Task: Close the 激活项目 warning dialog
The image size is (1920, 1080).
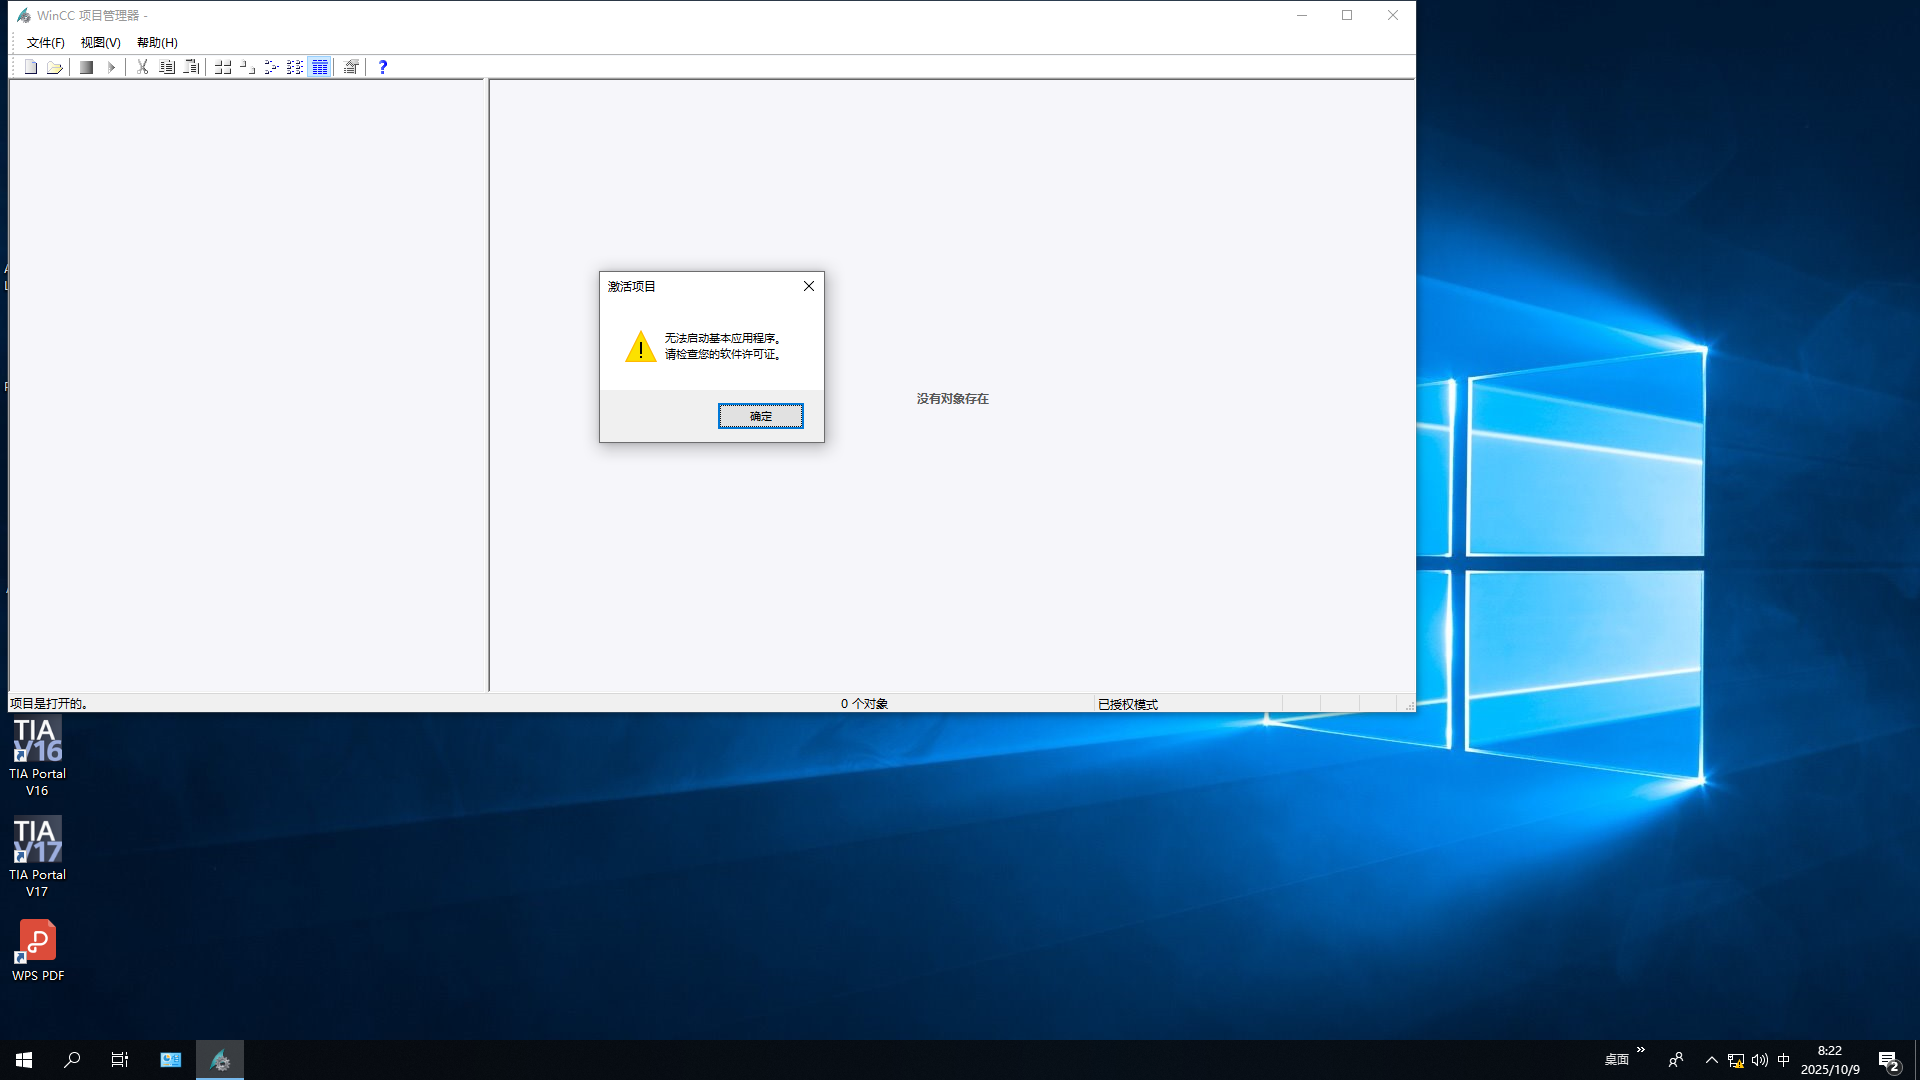Action: [808, 286]
